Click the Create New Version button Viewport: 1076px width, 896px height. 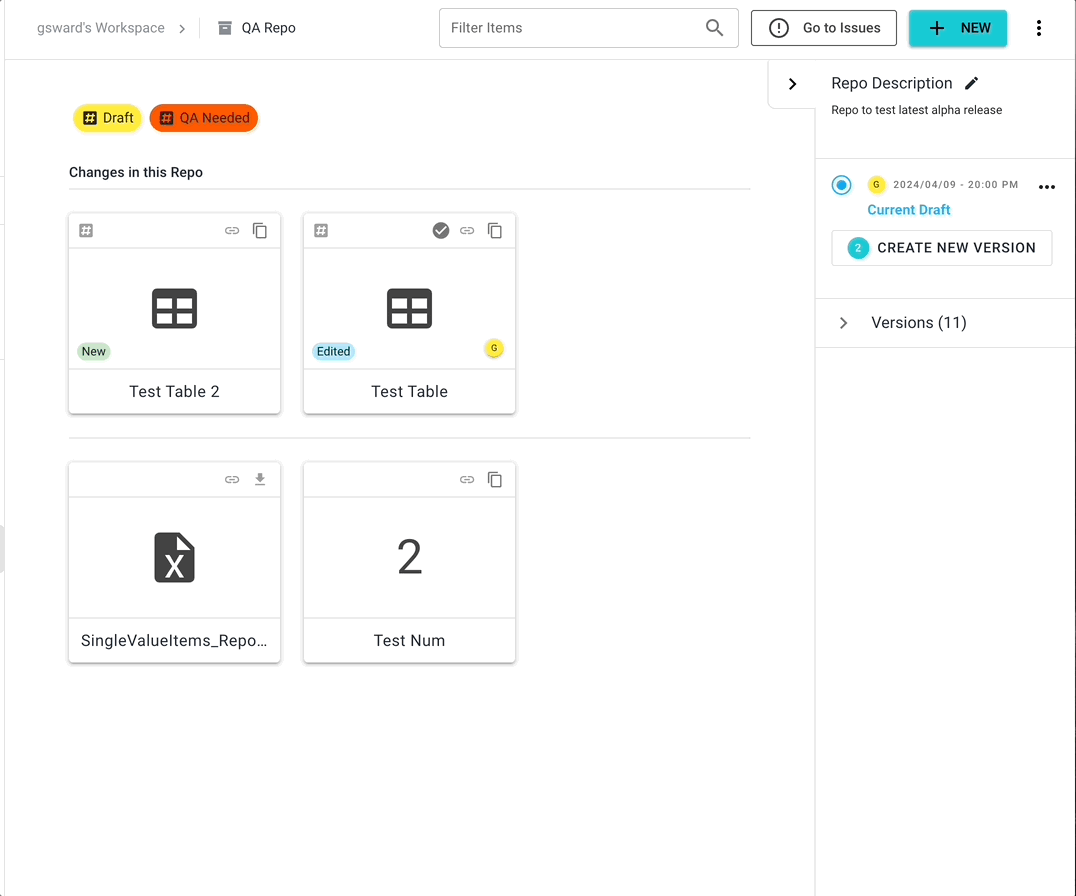pyautogui.click(x=941, y=248)
